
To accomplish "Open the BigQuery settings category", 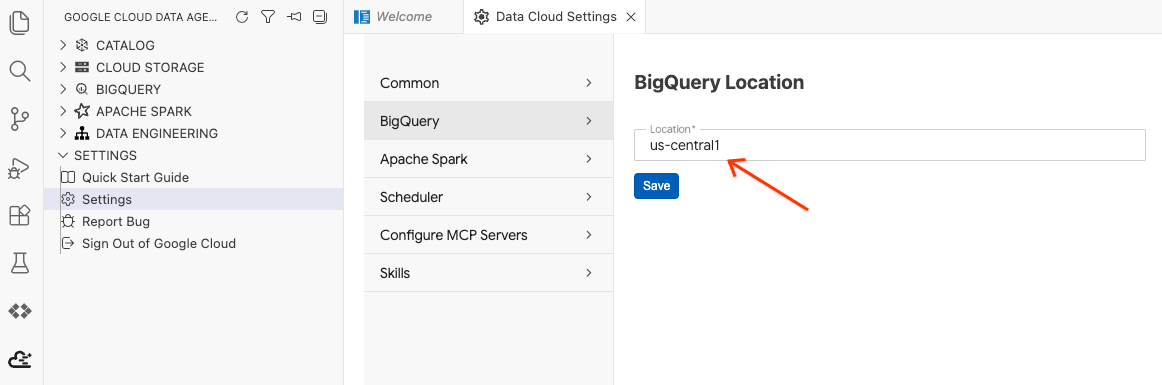I will point(489,121).
